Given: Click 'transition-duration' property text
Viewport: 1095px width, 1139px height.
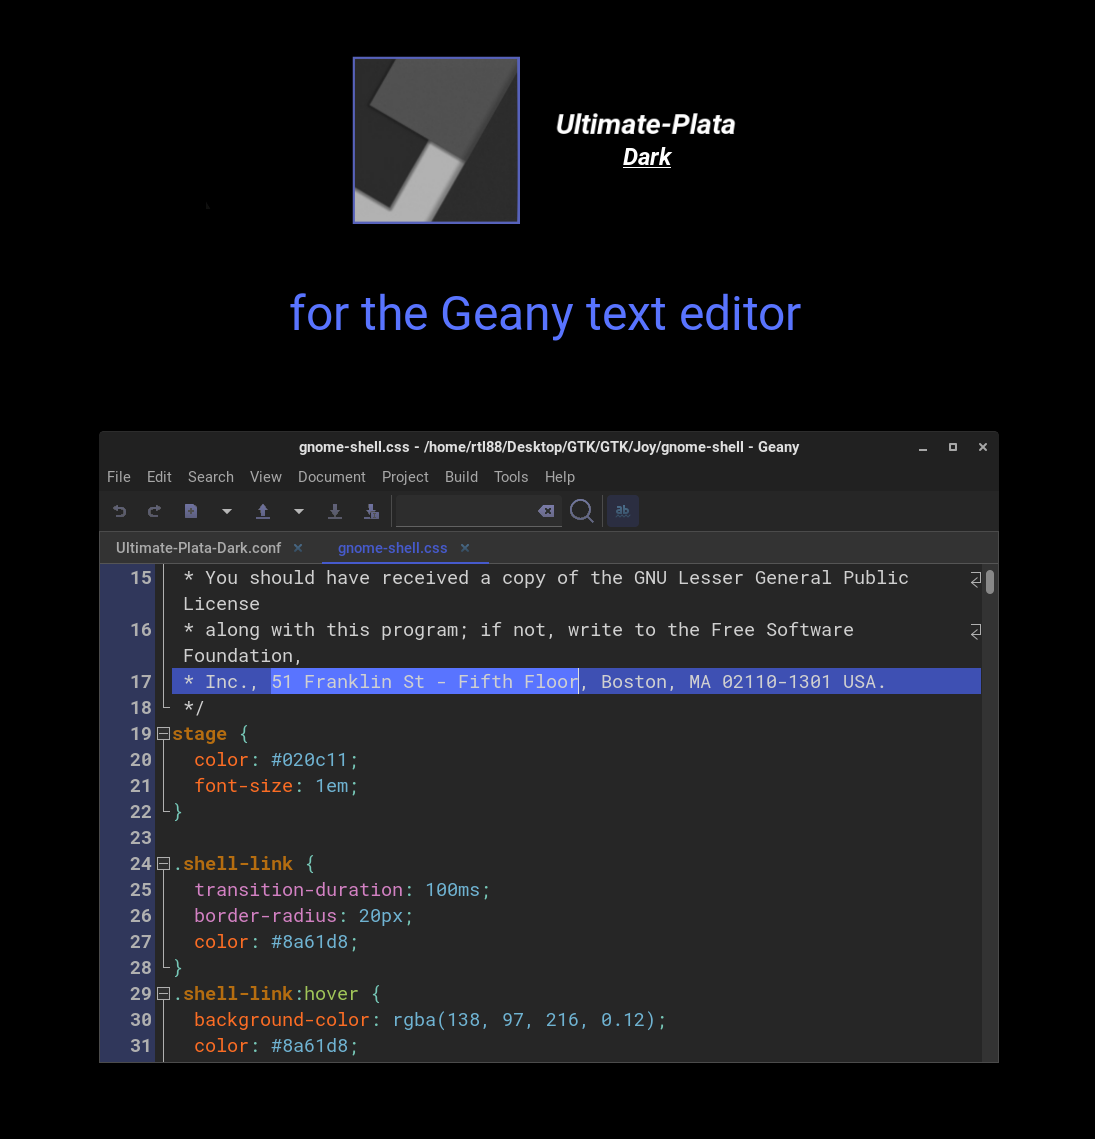Looking at the screenshot, I should 299,890.
